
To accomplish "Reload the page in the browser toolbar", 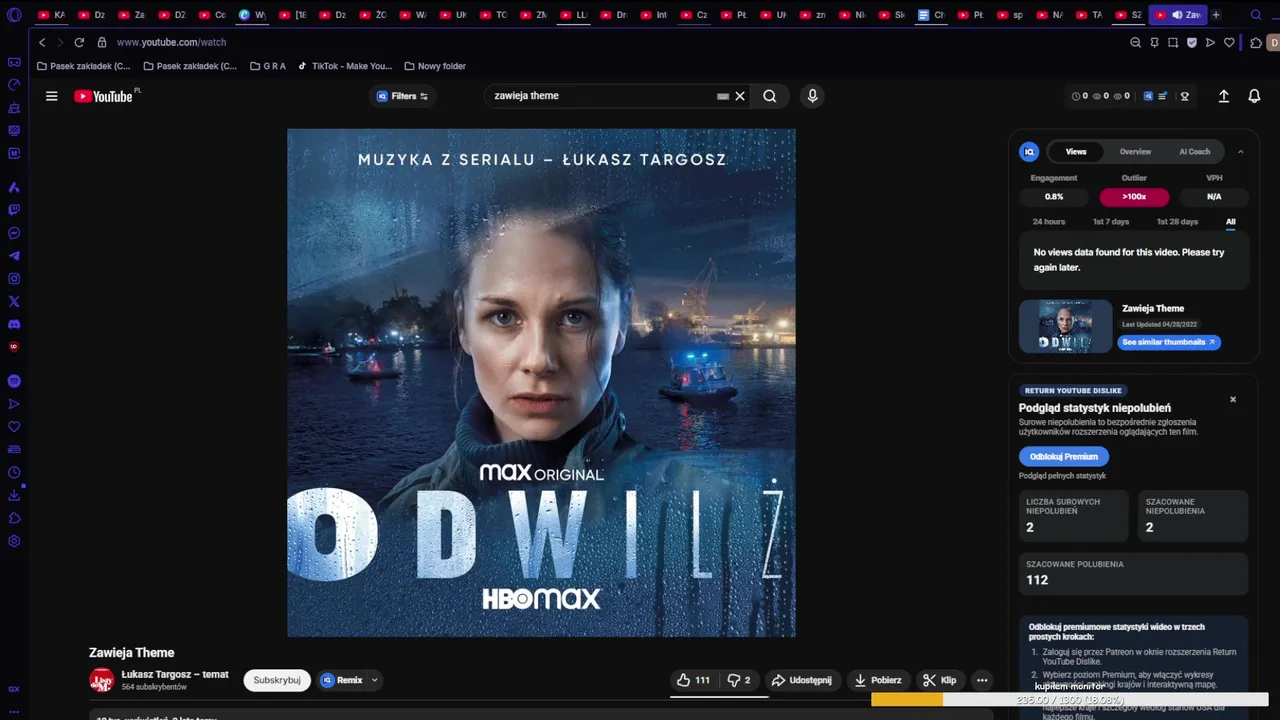I will pos(79,42).
